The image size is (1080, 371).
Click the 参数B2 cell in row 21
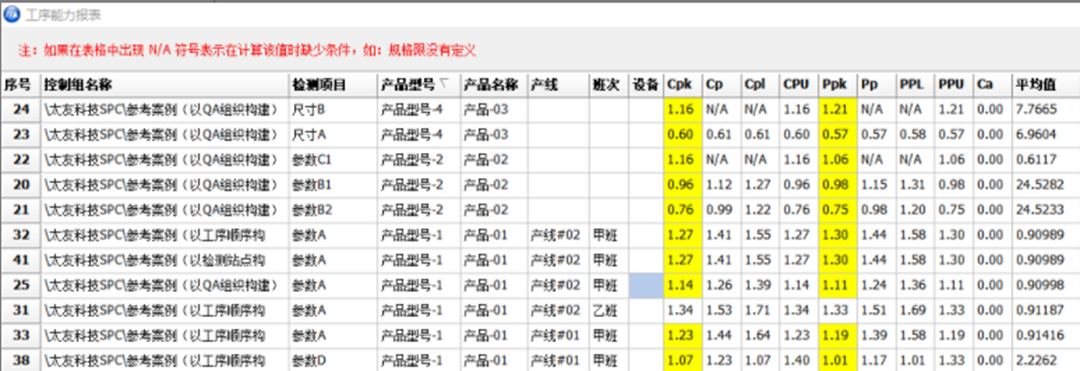[x=333, y=210]
